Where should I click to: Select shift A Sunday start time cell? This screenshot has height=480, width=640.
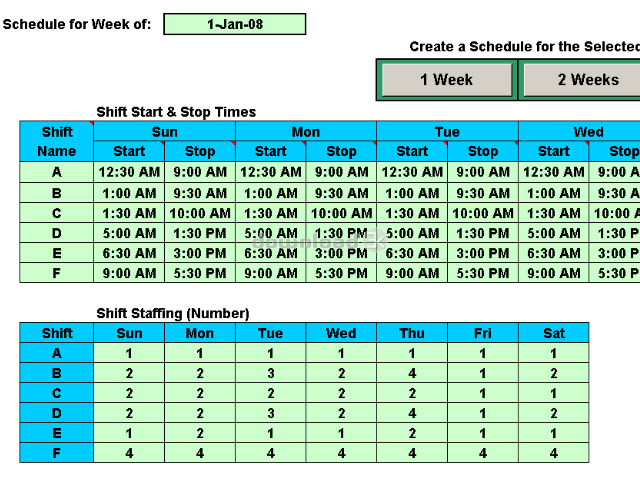click(x=129, y=172)
